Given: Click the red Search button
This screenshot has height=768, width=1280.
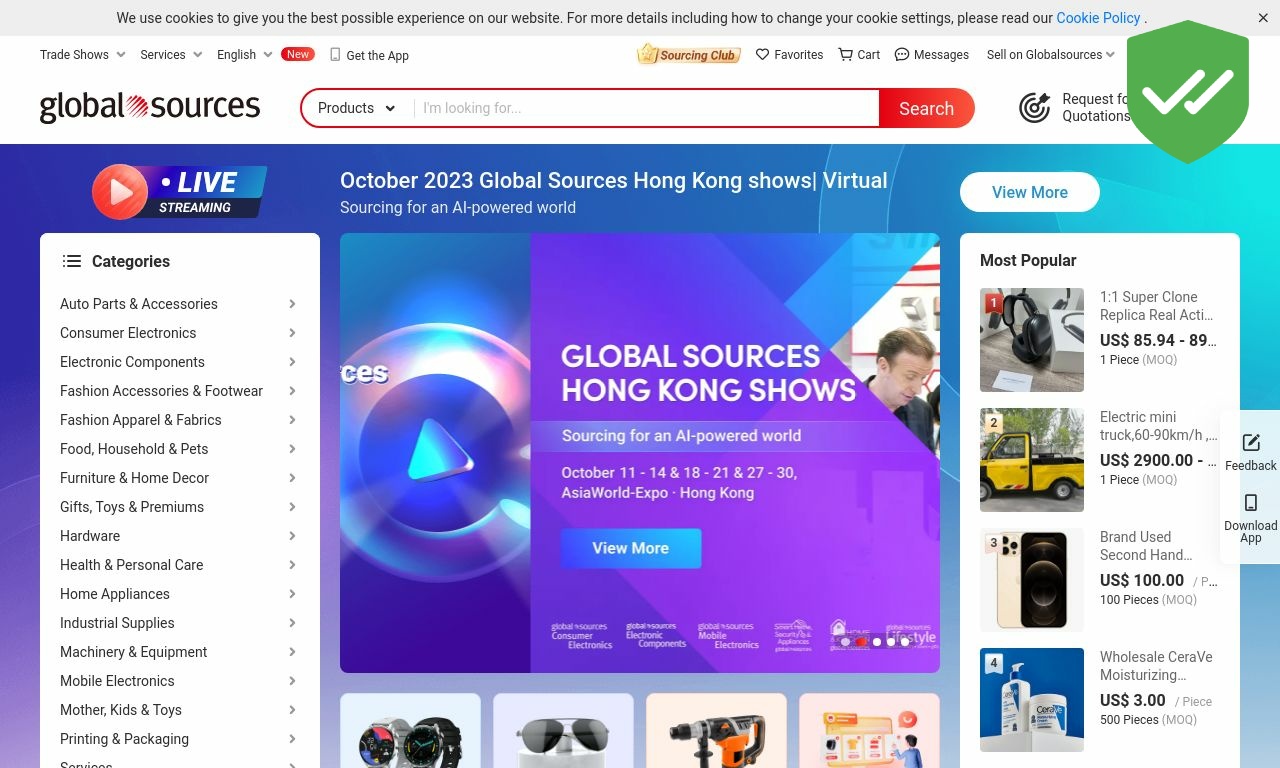Looking at the screenshot, I should click(x=926, y=108).
